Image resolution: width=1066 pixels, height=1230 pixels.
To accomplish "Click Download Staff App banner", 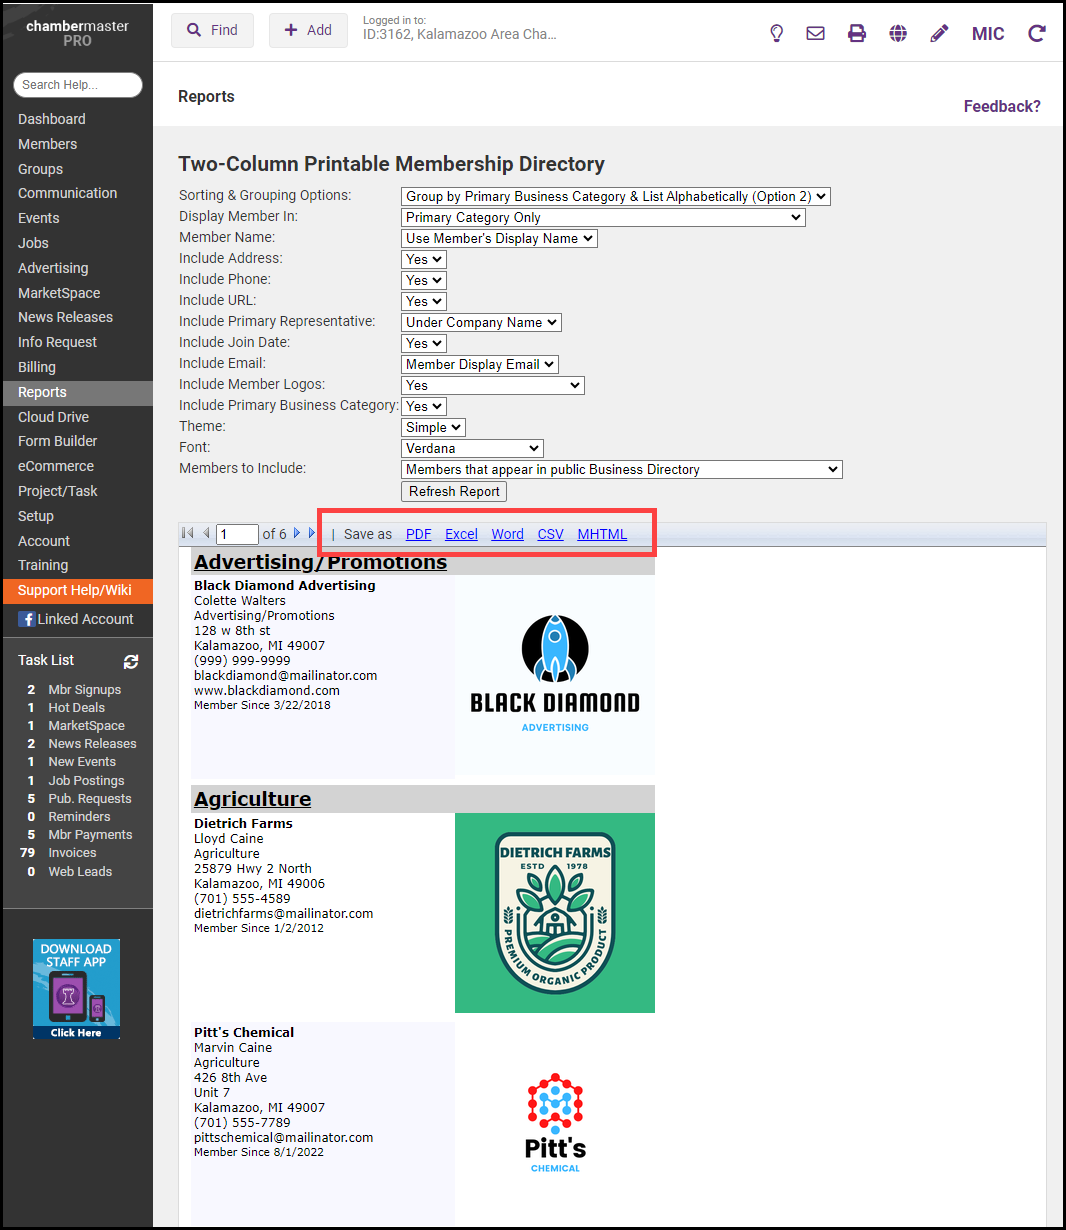I will 76,989.
